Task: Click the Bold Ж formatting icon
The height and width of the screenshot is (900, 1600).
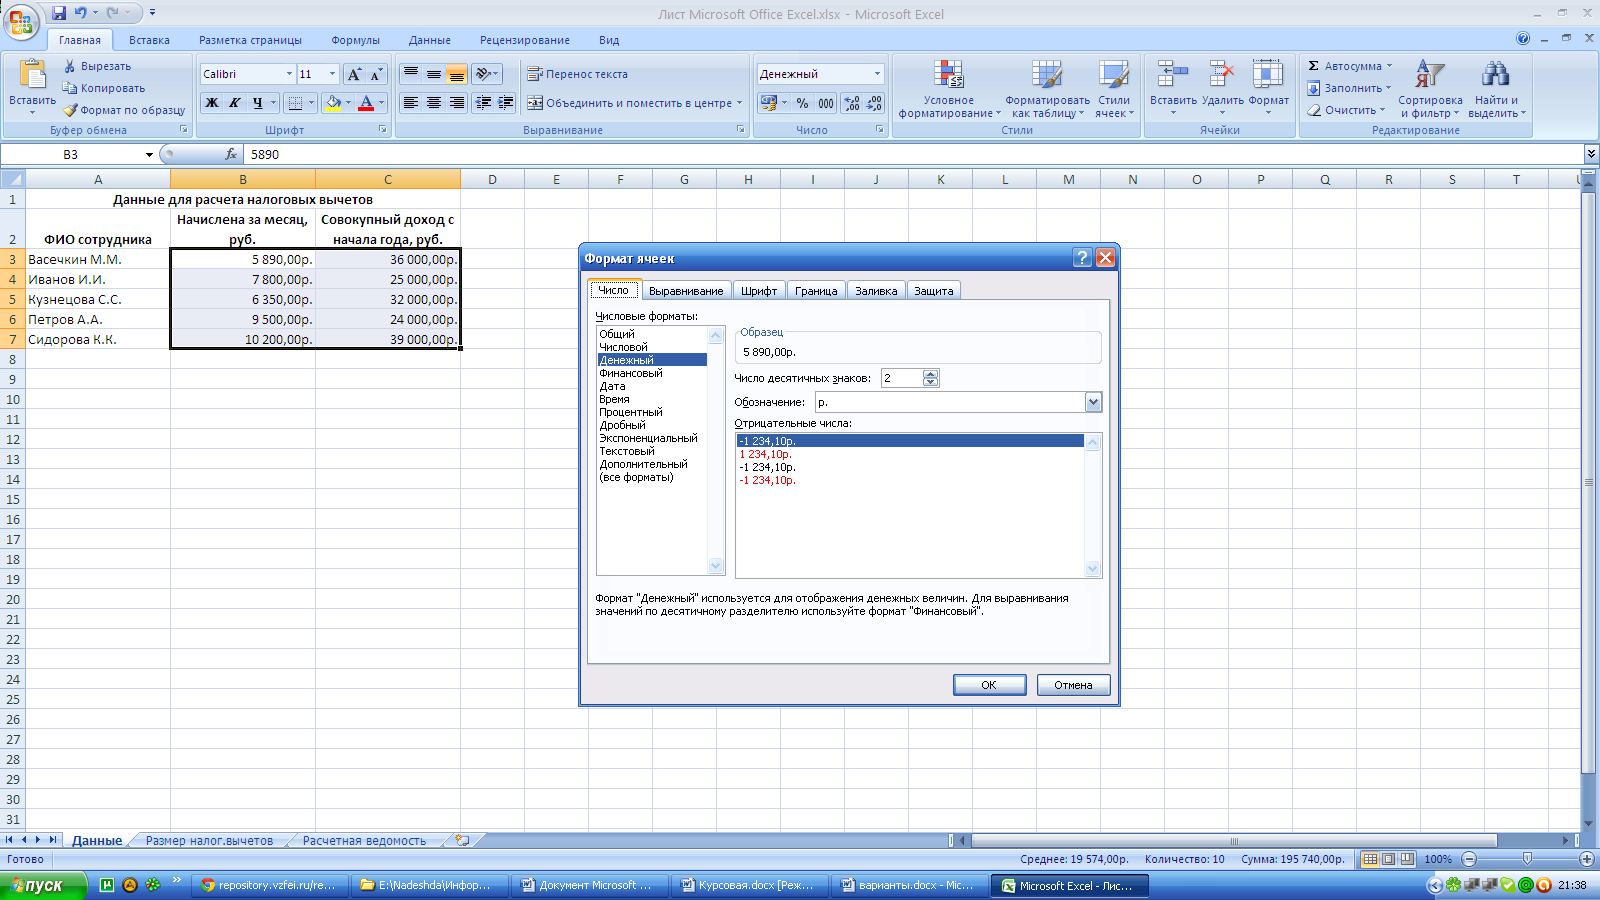Action: [212, 103]
